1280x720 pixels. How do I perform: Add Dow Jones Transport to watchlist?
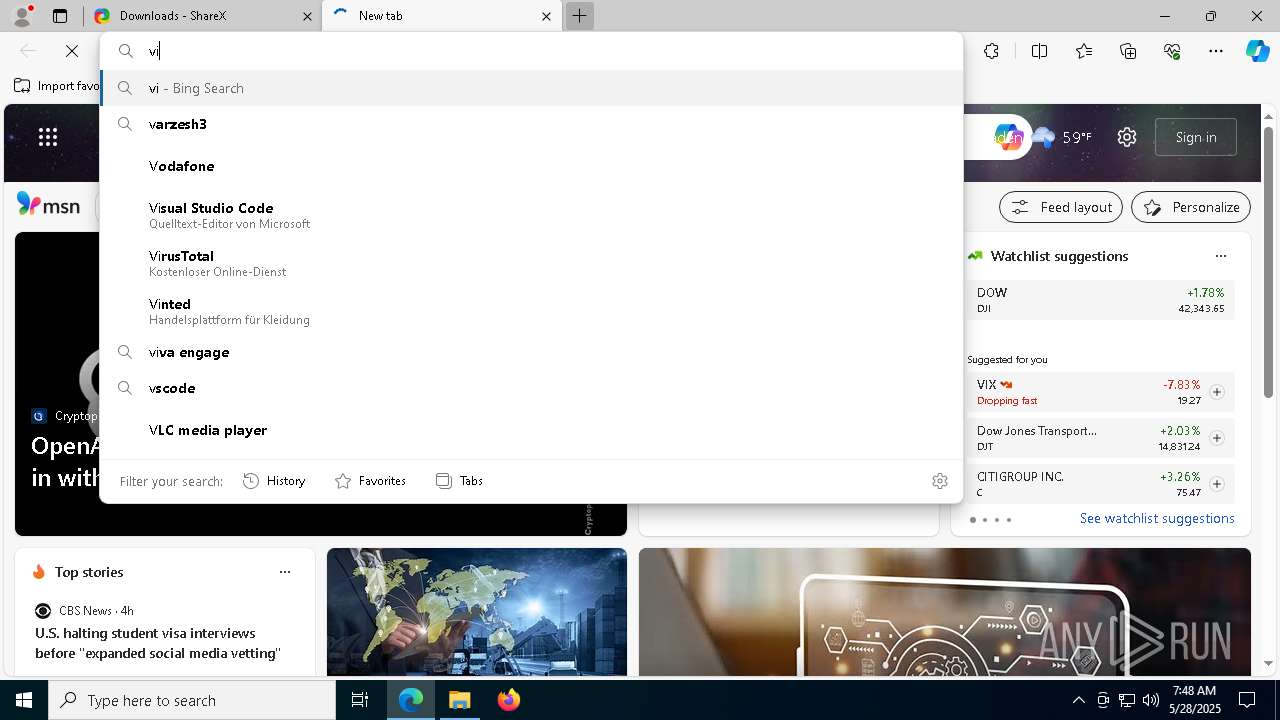[1217, 438]
